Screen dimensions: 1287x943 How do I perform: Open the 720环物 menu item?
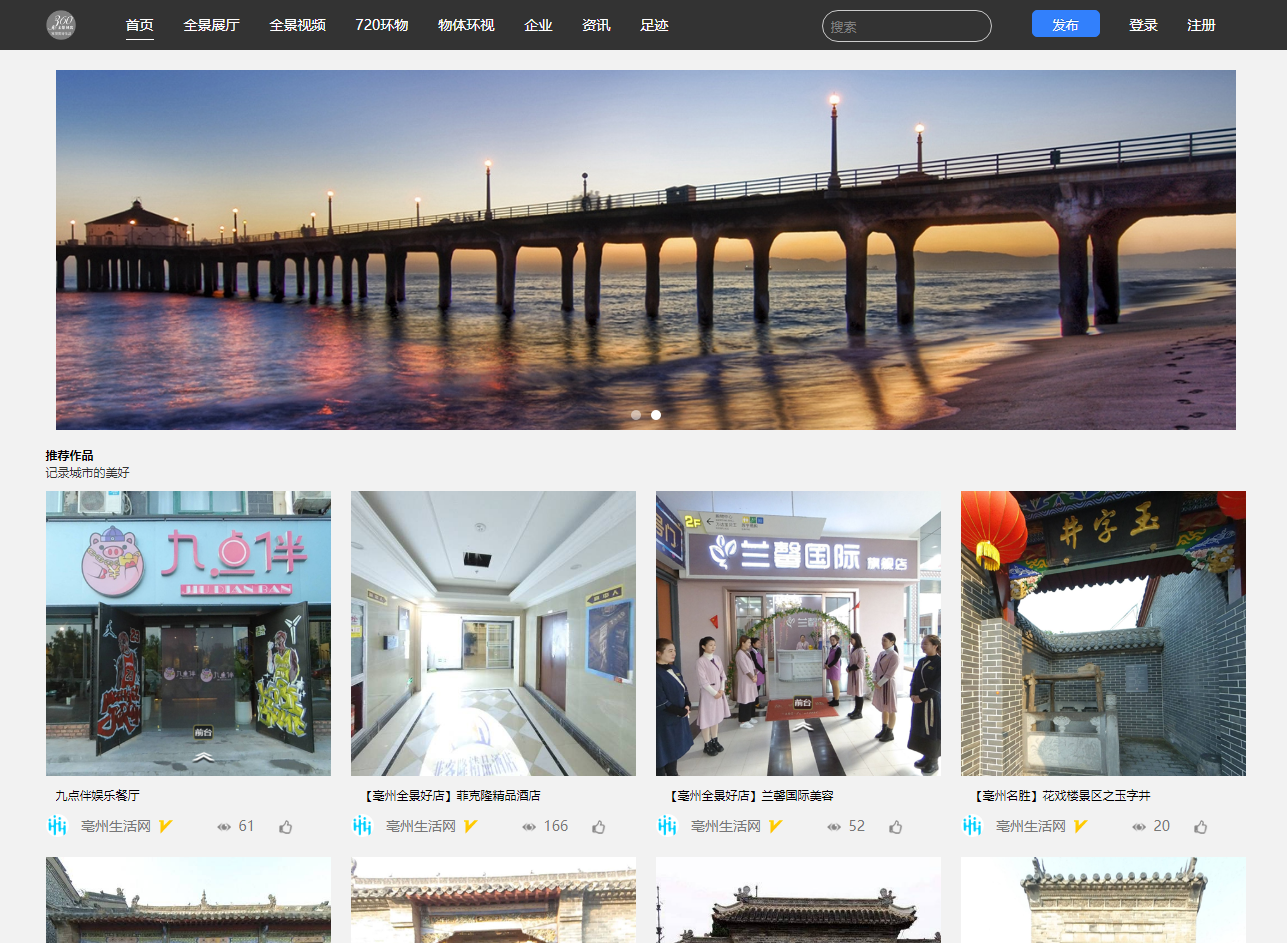tap(382, 25)
